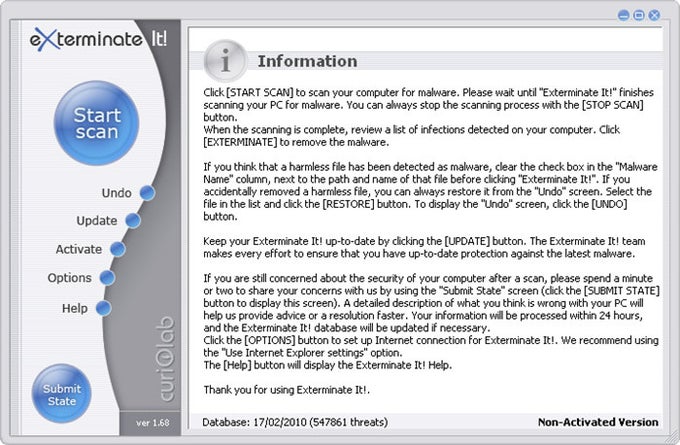Click the blue Help bullet
Image resolution: width=680 pixels, height=445 pixels.
(x=103, y=308)
